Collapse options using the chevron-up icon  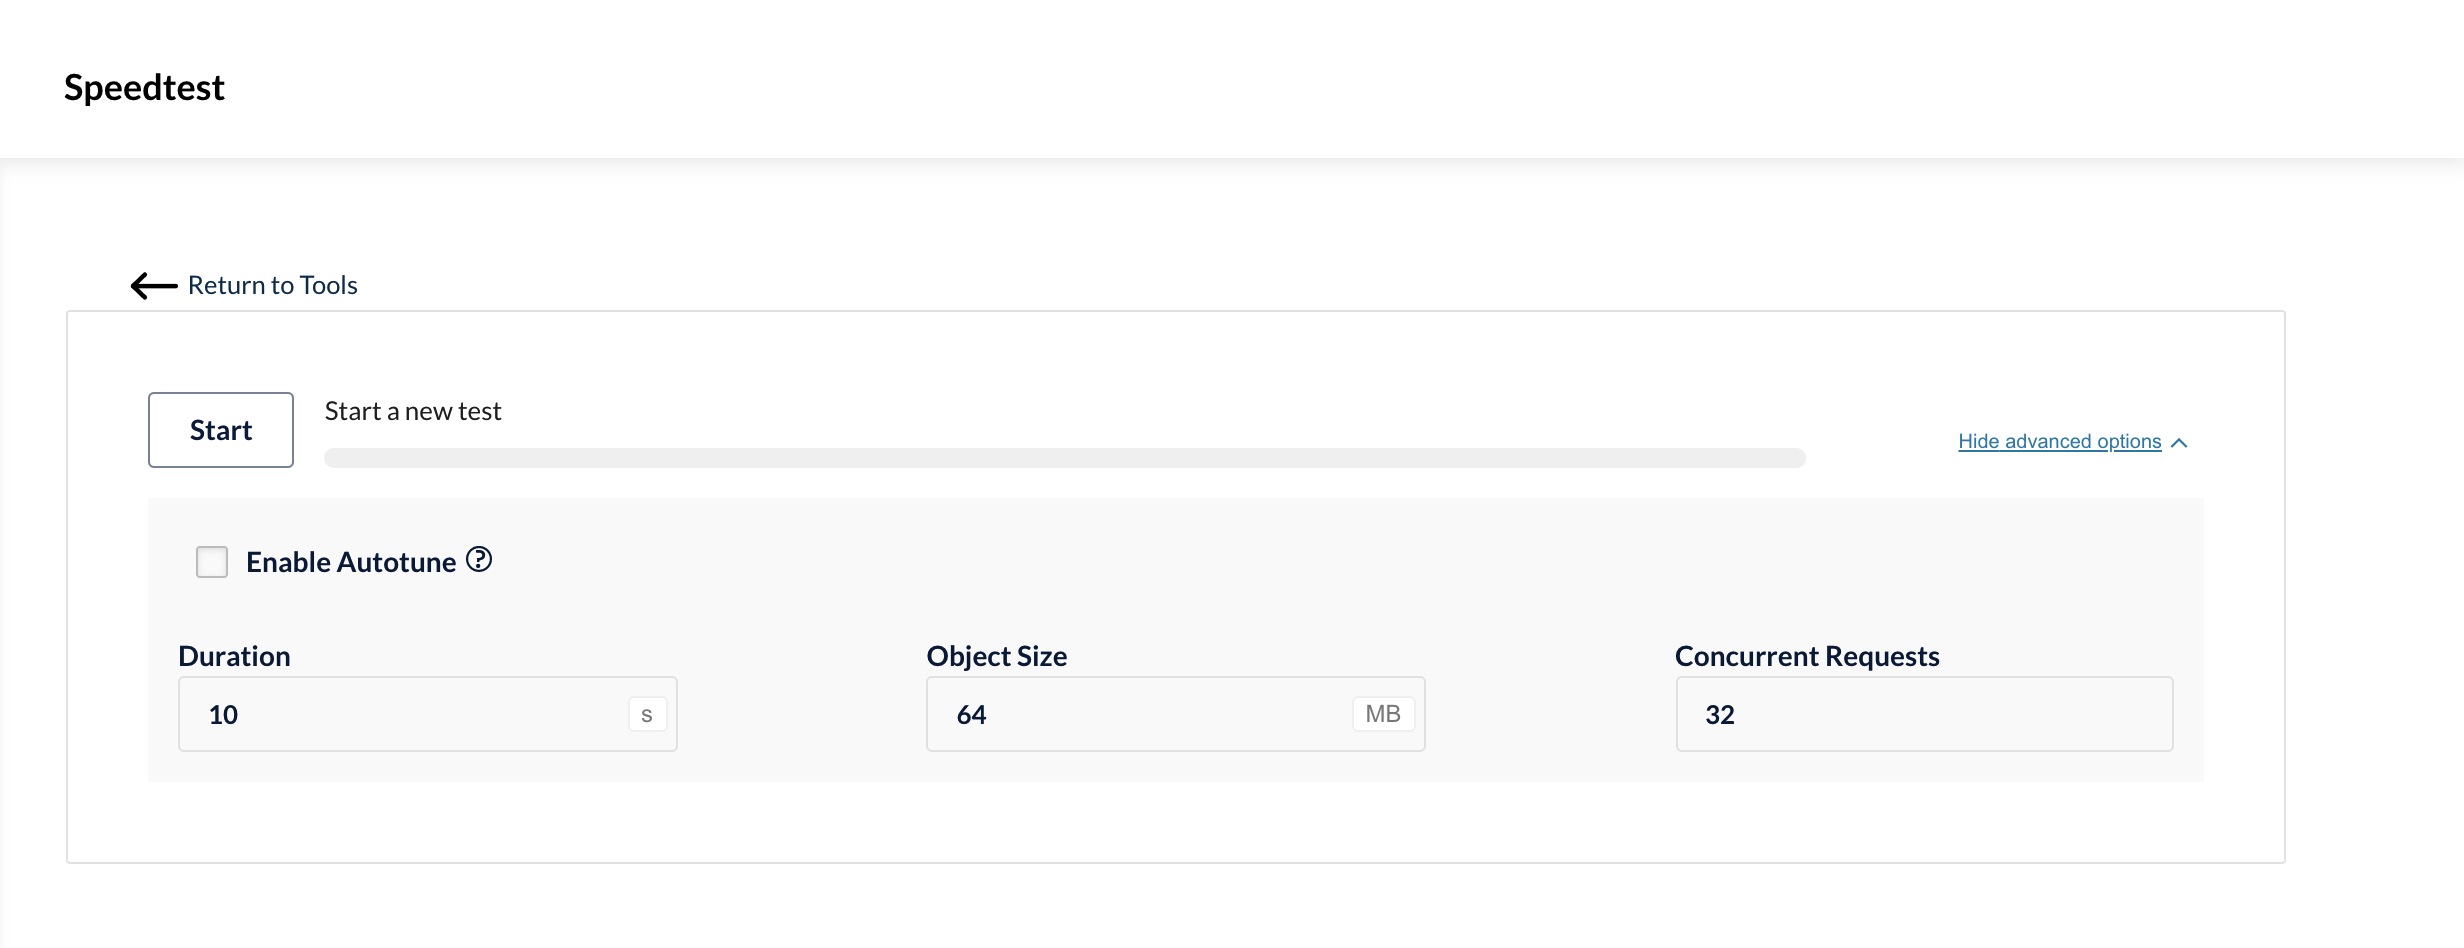[x=2180, y=443]
